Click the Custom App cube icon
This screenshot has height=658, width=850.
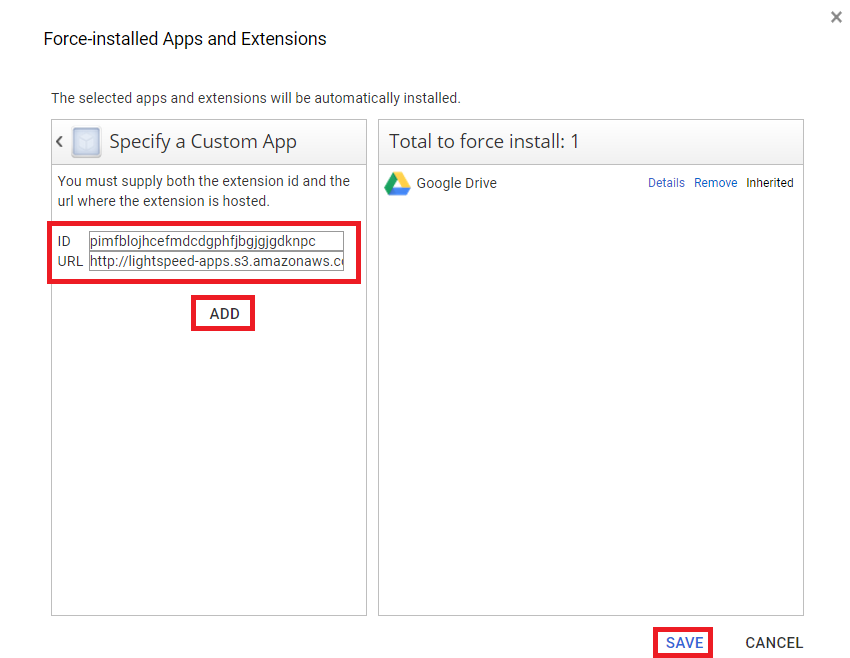tap(85, 141)
